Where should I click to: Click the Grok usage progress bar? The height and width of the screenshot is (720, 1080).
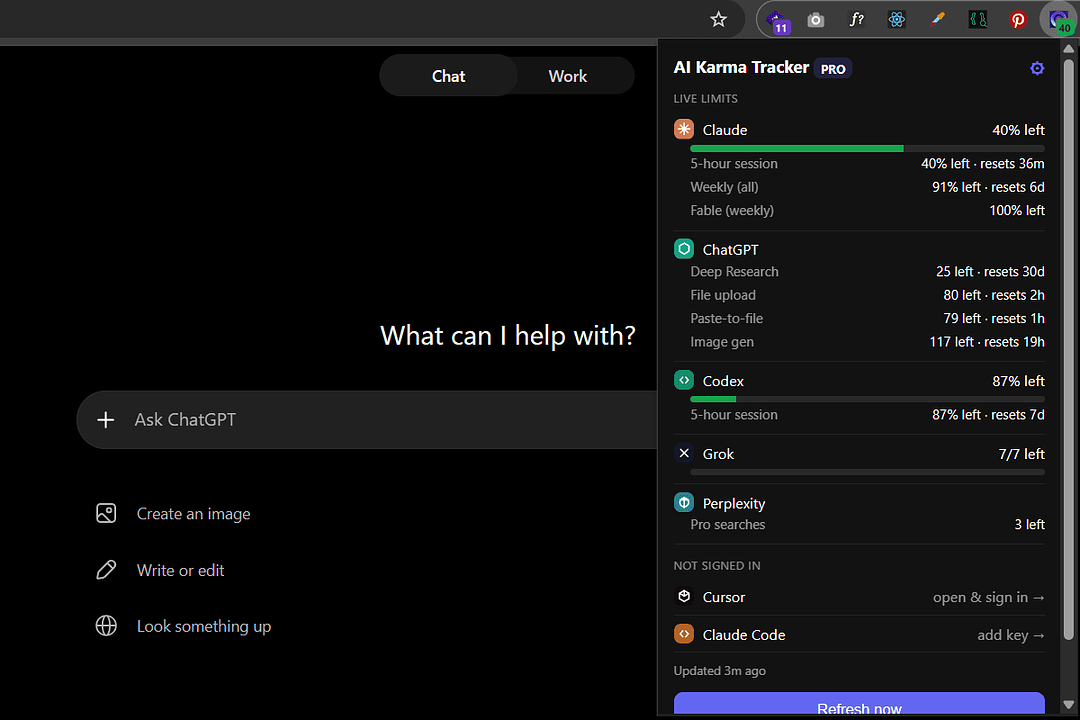(x=867, y=472)
